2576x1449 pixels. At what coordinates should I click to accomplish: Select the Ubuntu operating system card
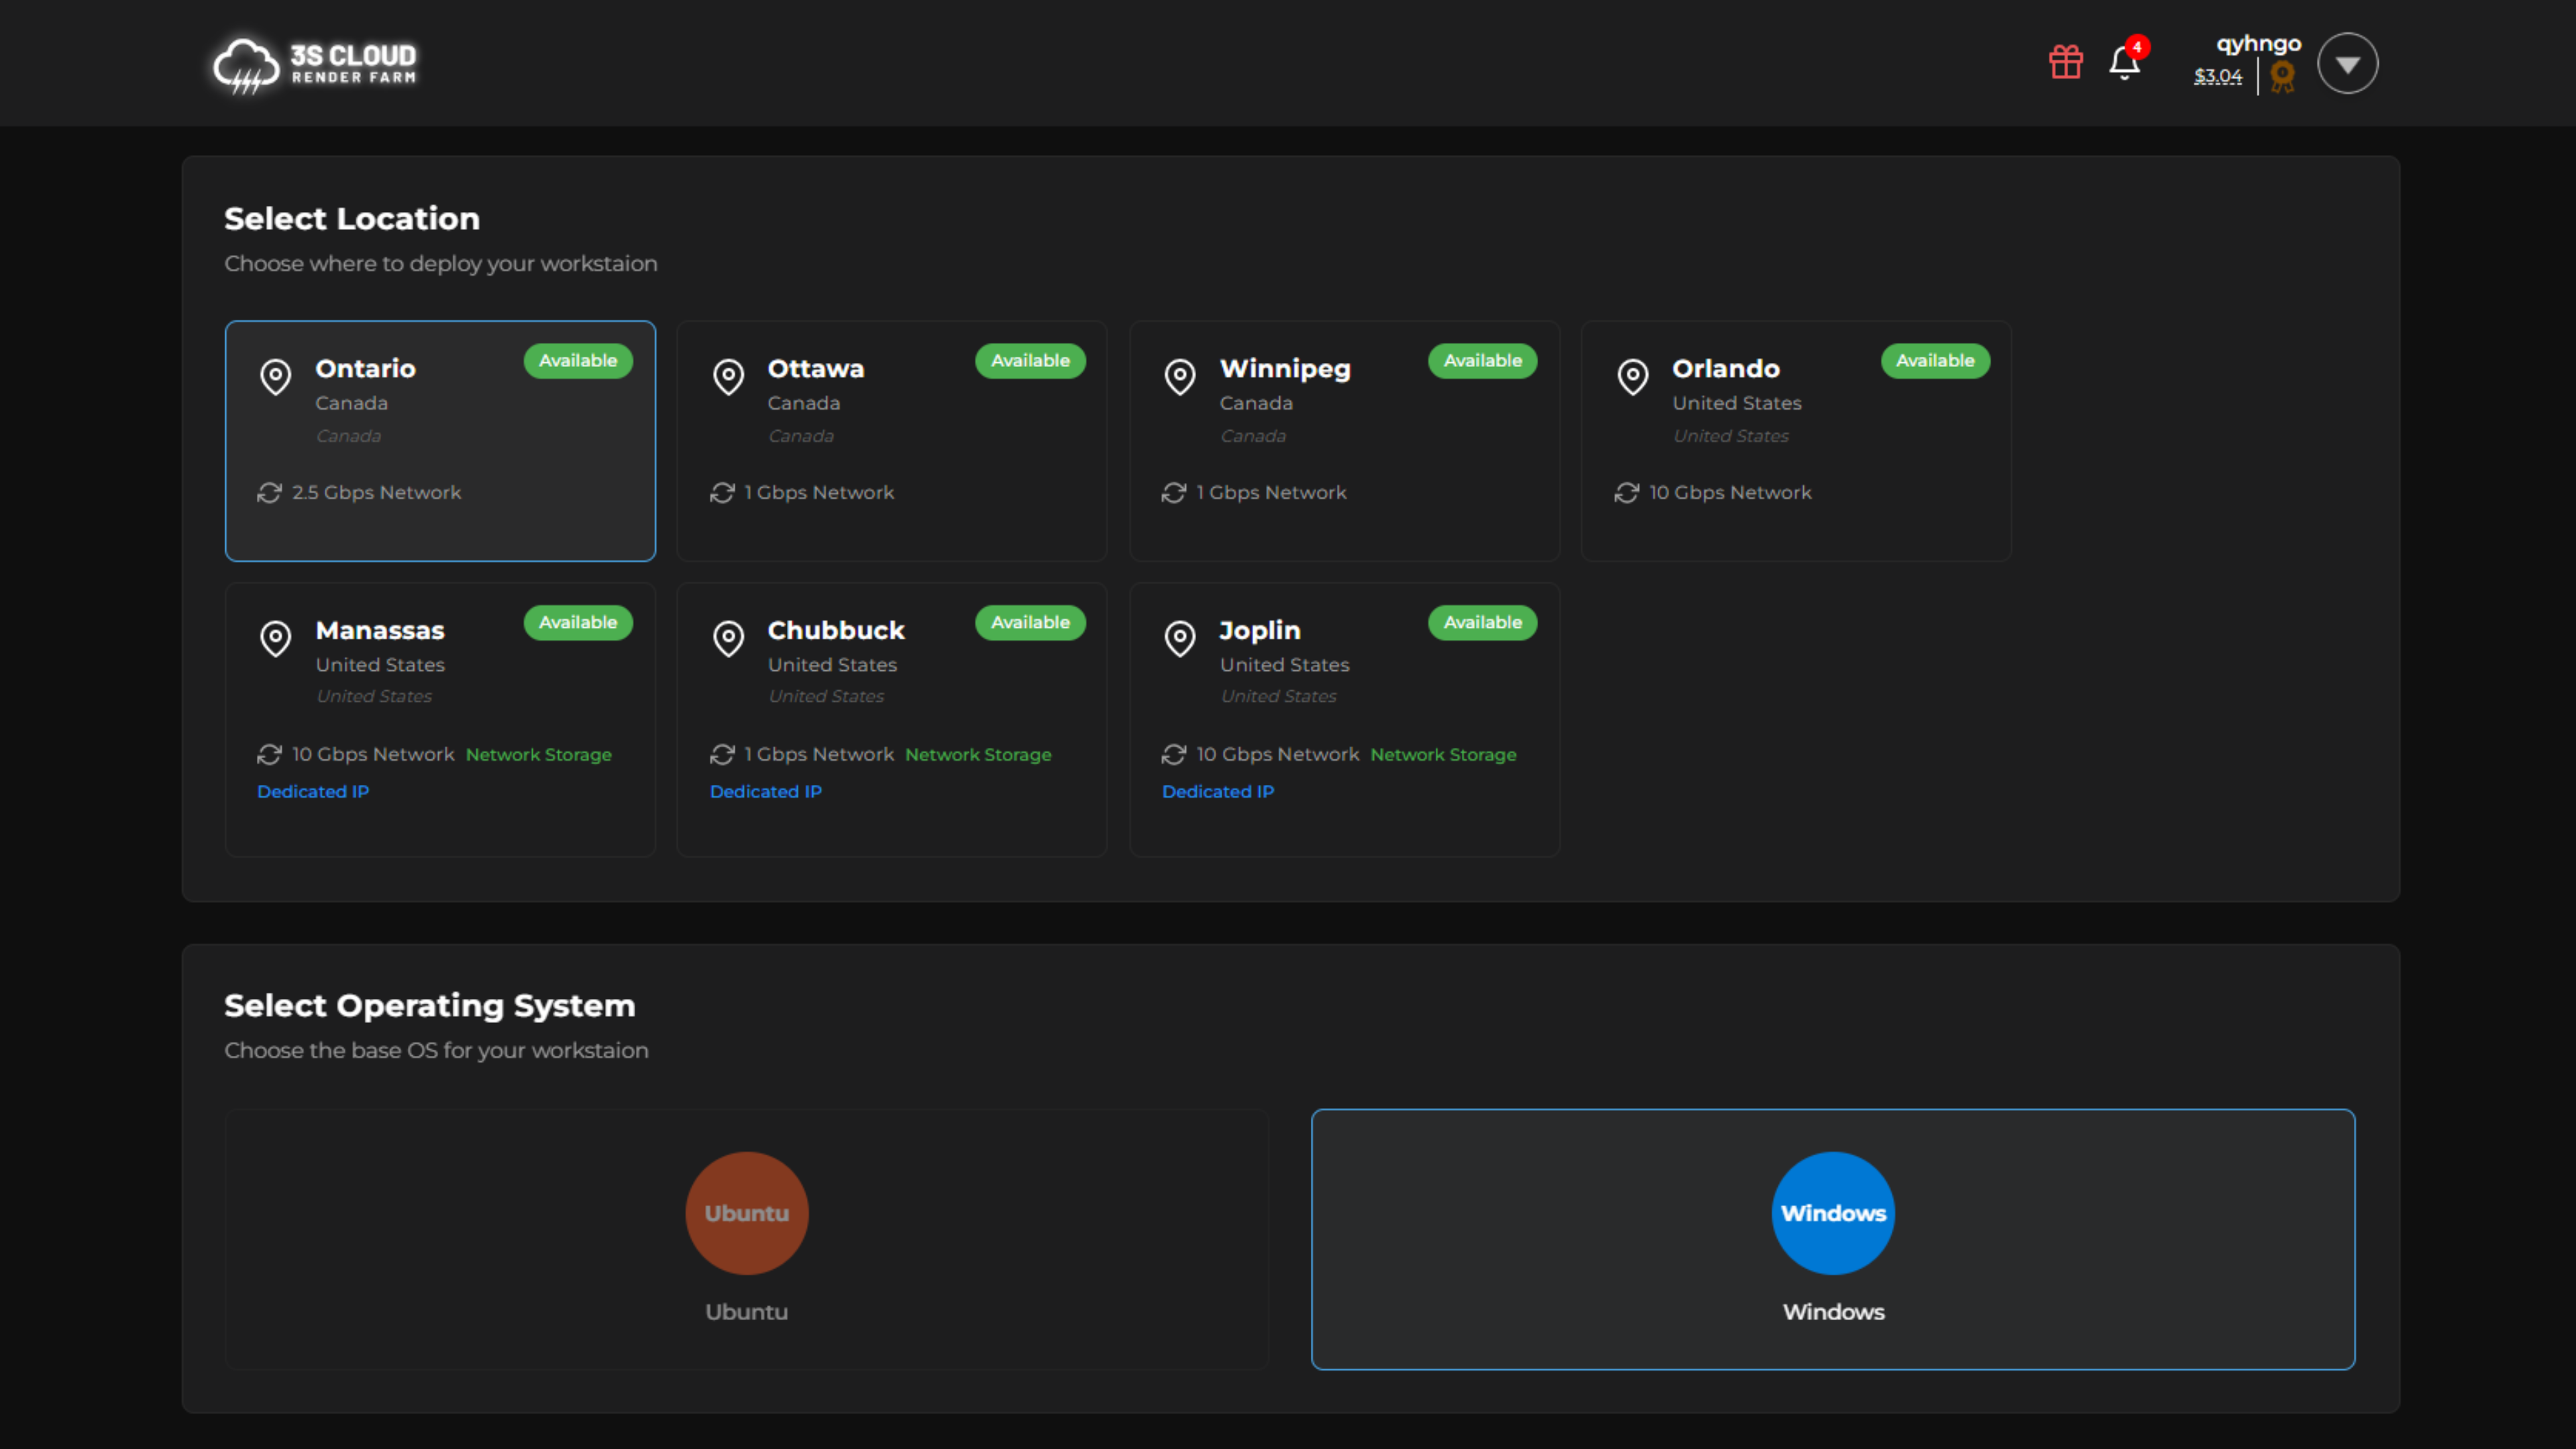point(746,1238)
